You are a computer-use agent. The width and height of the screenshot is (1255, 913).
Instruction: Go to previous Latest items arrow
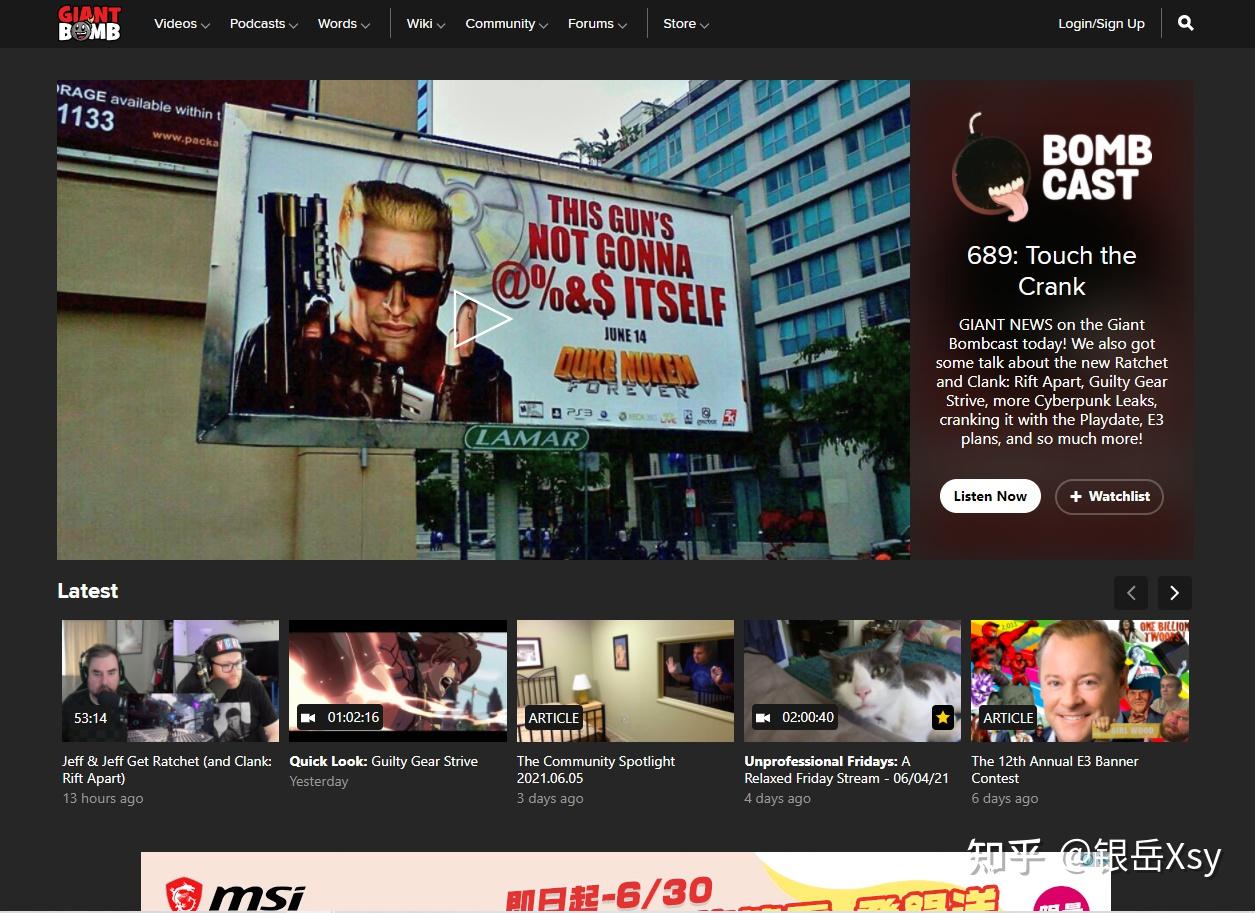tap(1131, 593)
